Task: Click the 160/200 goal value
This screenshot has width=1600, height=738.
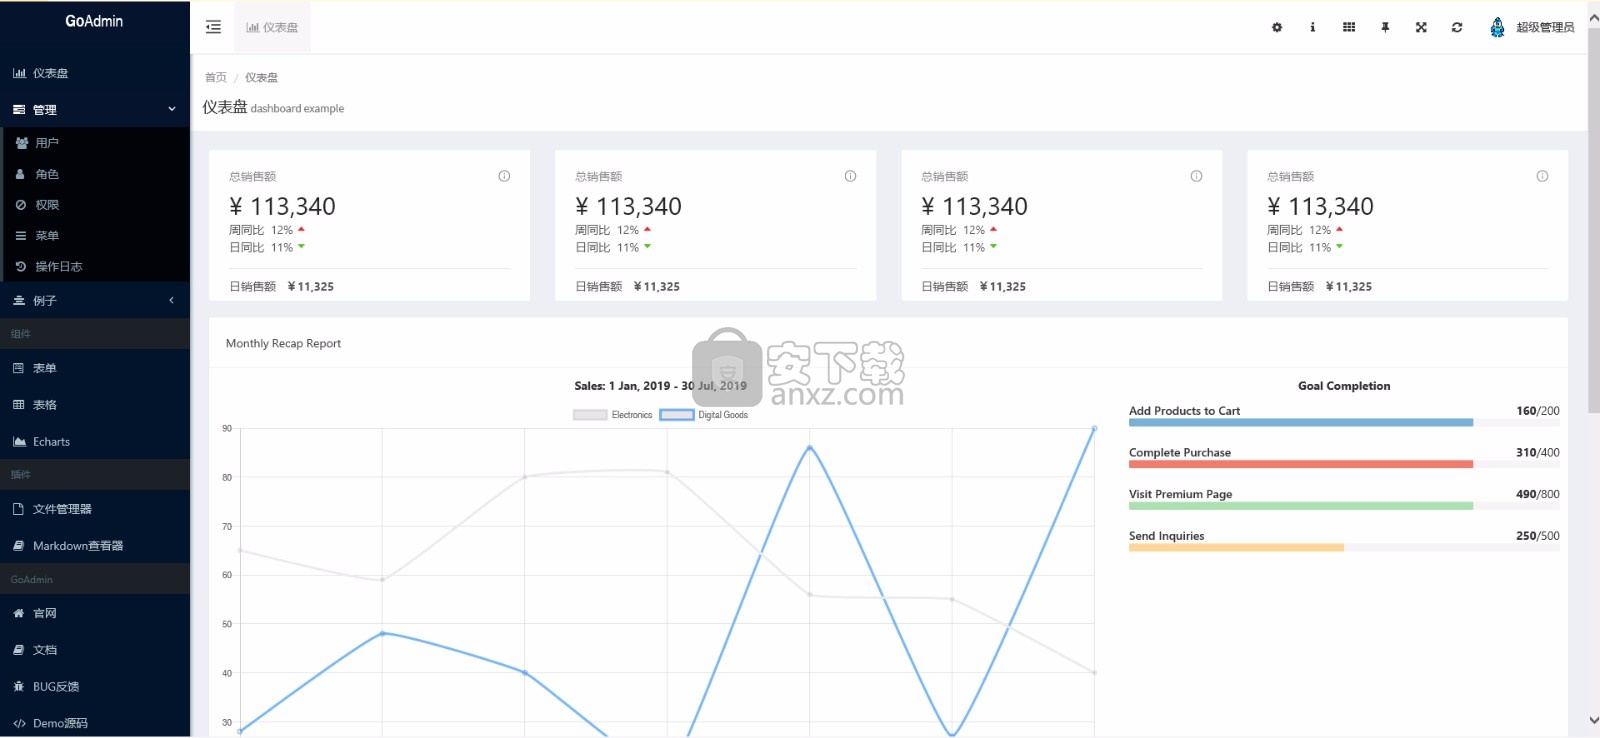Action: [1538, 411]
